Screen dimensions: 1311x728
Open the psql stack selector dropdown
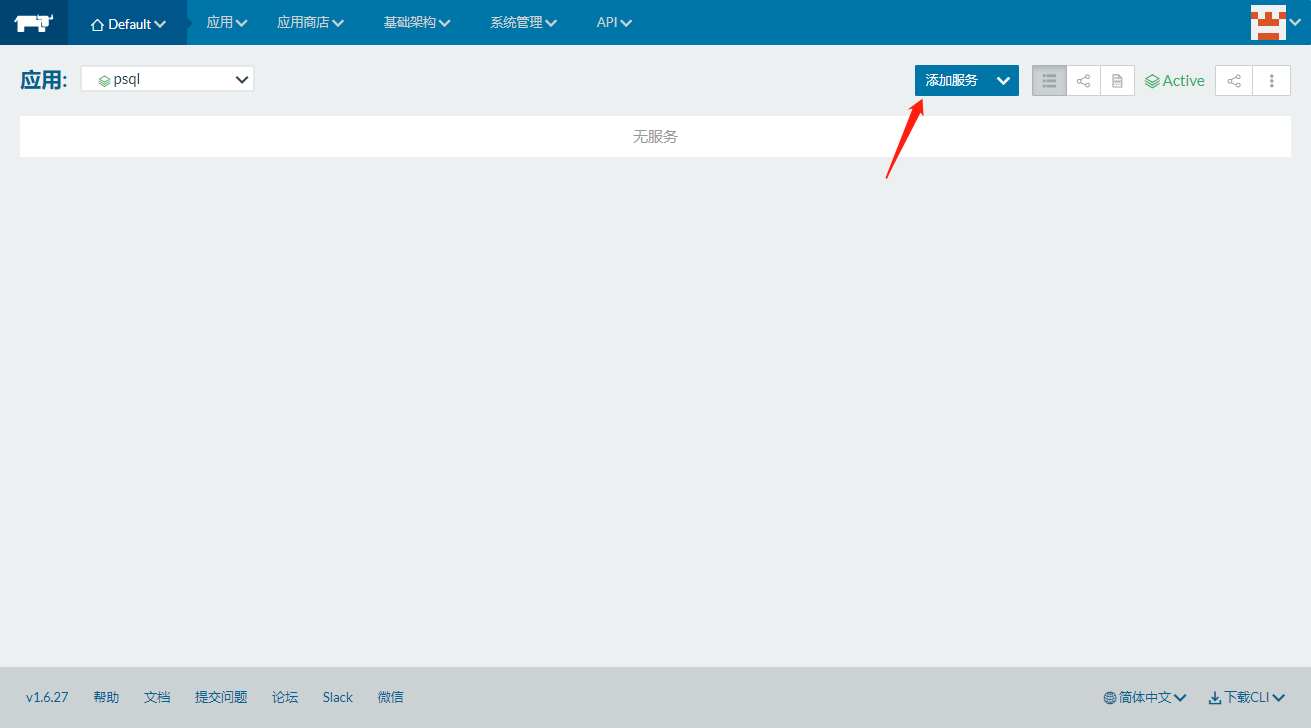pos(167,79)
